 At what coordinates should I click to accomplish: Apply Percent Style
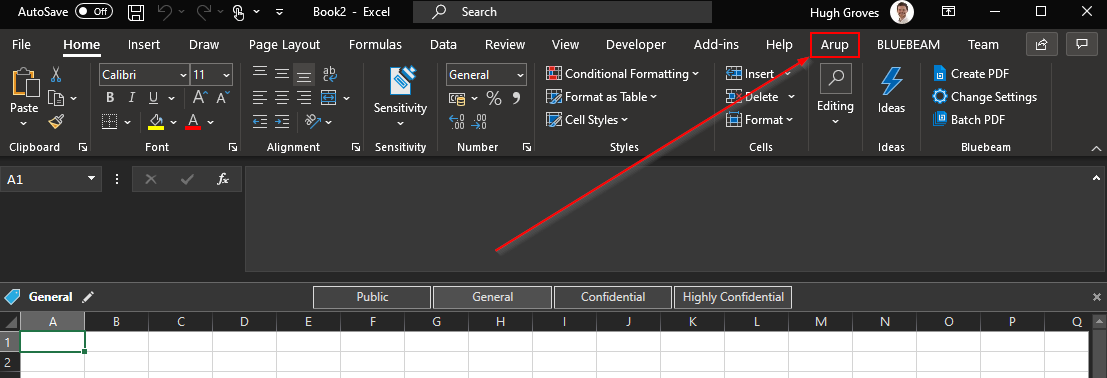(x=493, y=98)
